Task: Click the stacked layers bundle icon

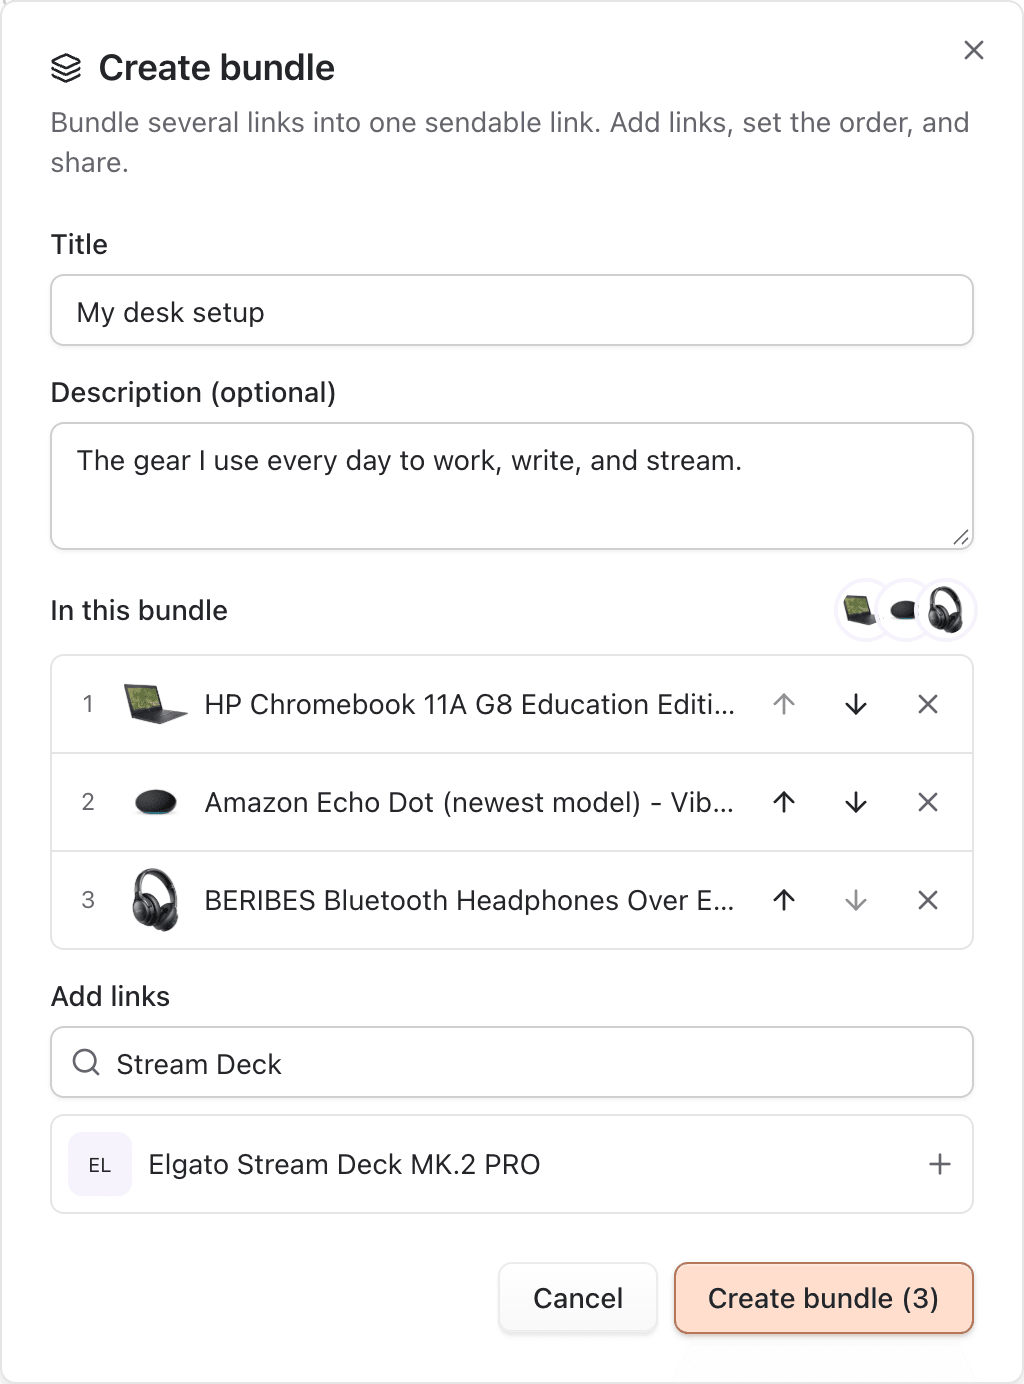Action: [66, 68]
